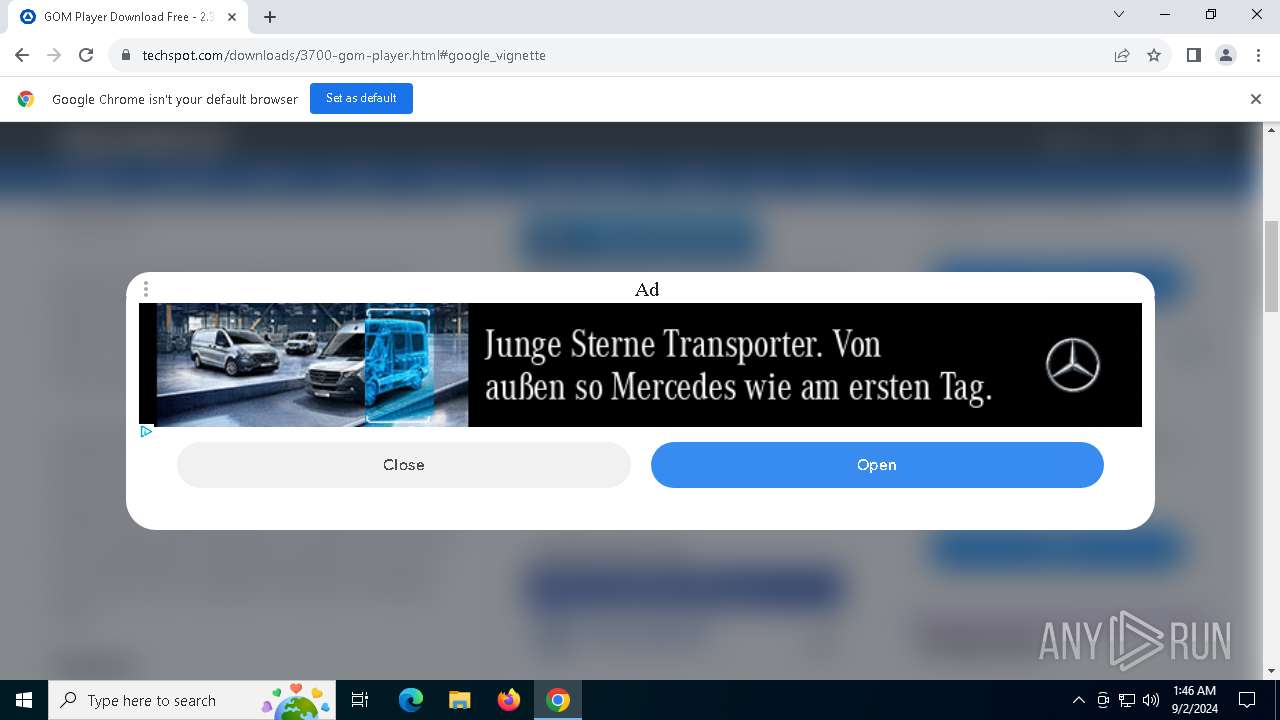Open volume control tray icon
The width and height of the screenshot is (1280, 720).
click(1151, 700)
